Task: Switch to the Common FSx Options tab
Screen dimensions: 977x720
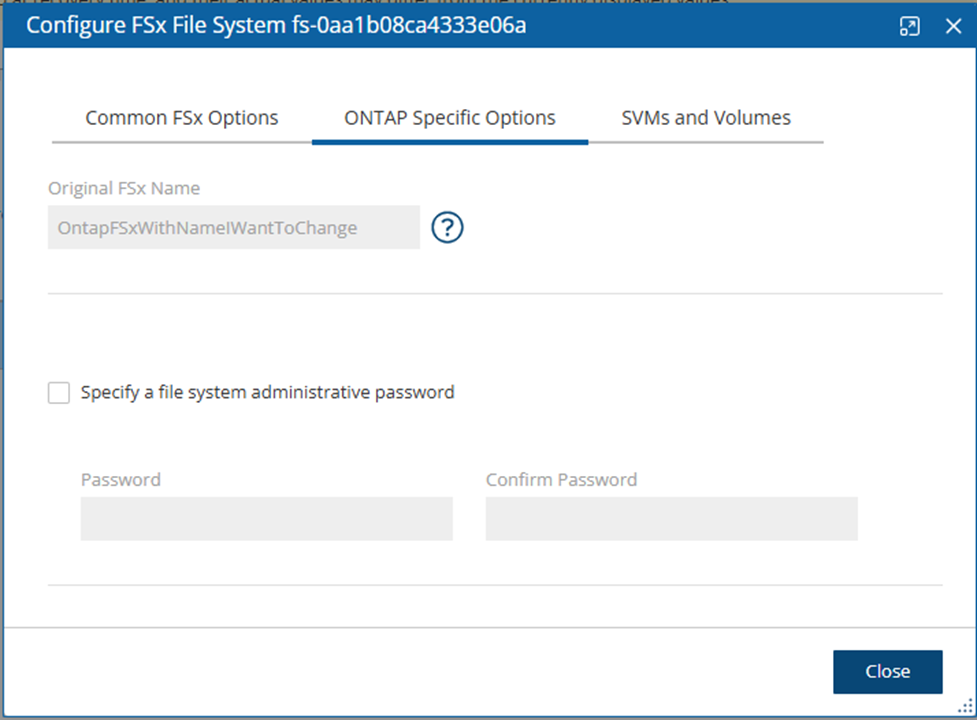Action: click(x=182, y=118)
